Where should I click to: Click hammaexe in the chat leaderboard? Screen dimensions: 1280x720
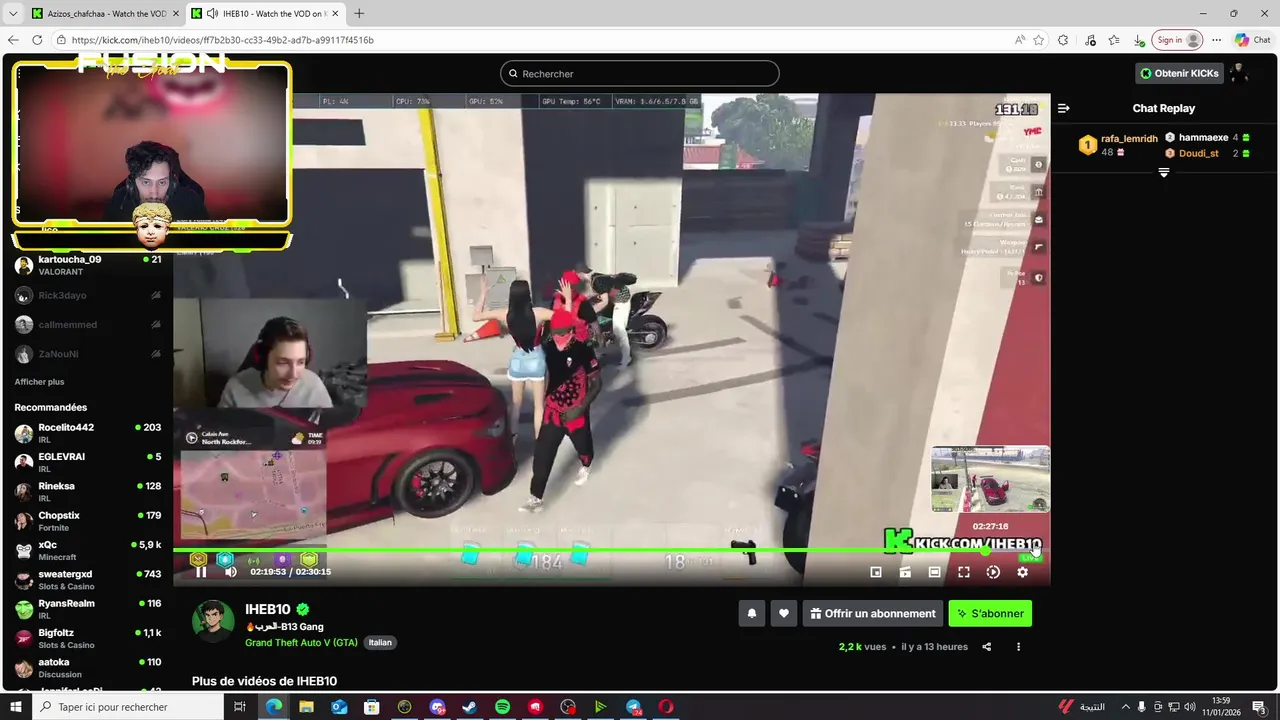[x=1203, y=138]
